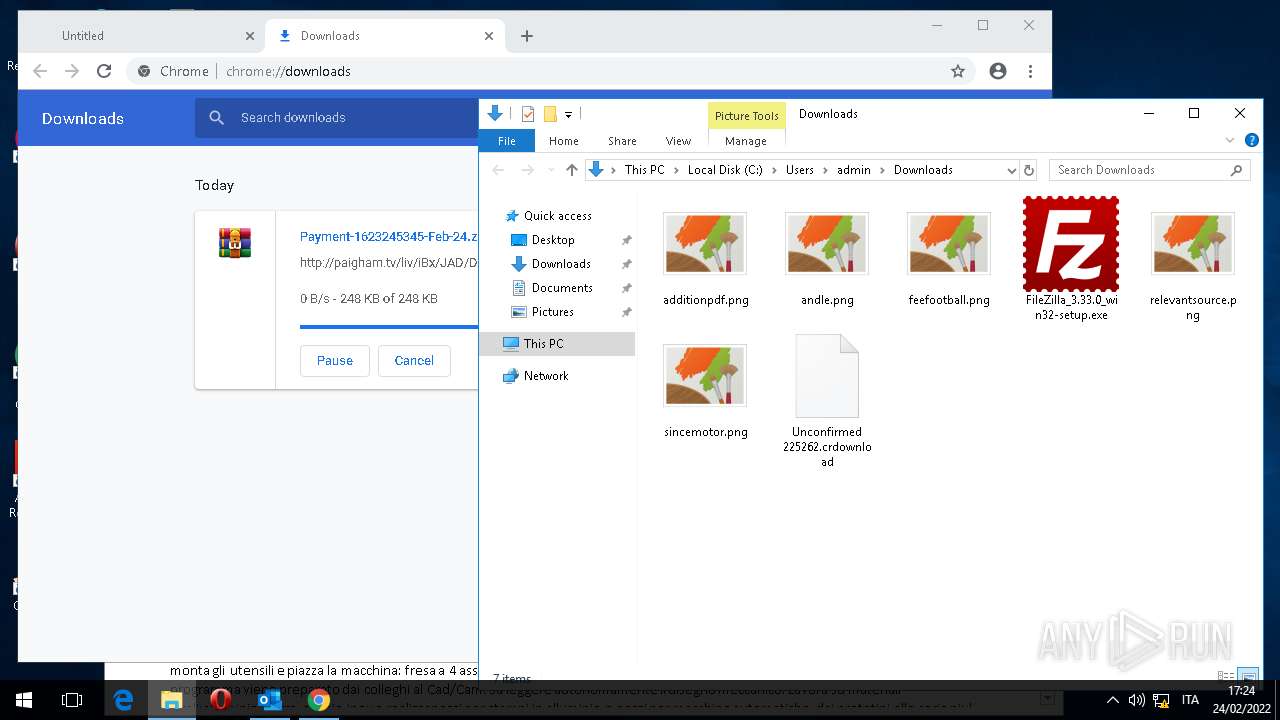Click New folder icon in quick access toolbar
Image resolution: width=1280 pixels, height=720 pixels.
[x=550, y=114]
